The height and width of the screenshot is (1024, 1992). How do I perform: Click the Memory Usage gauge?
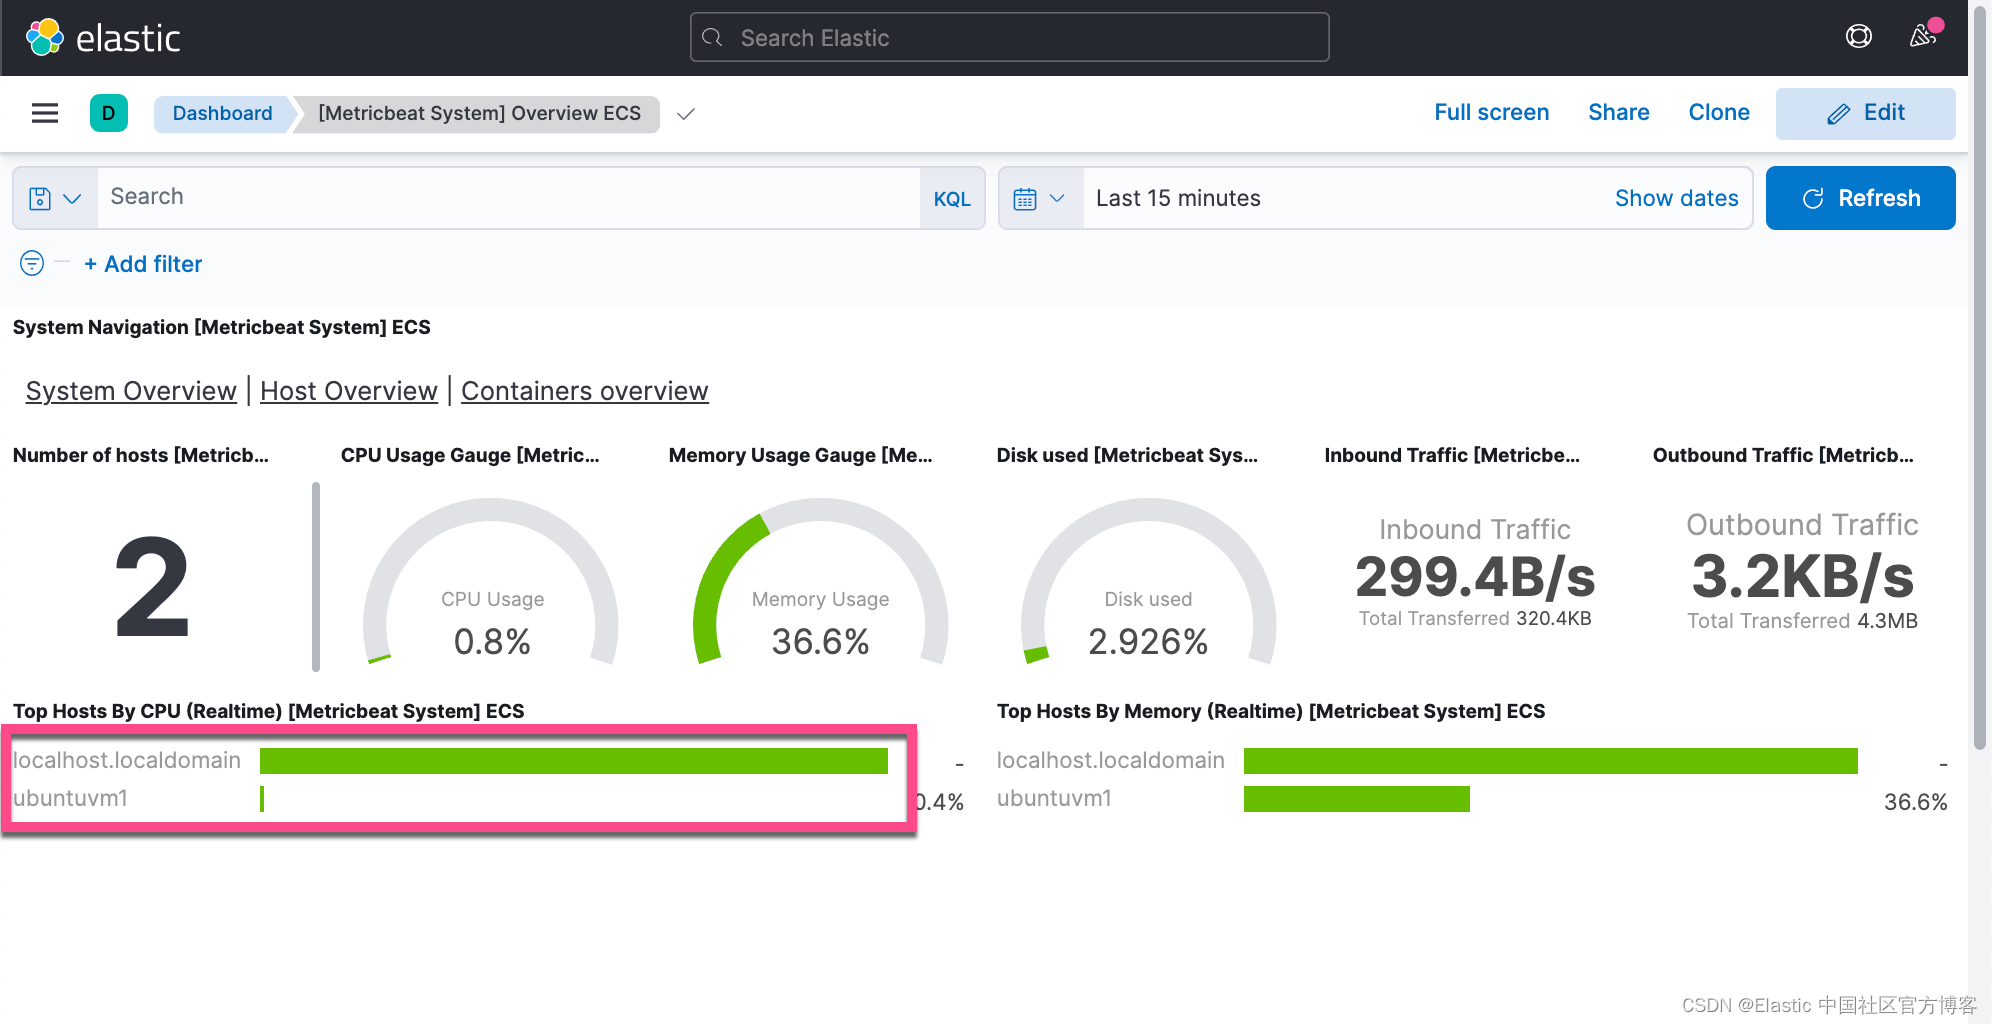click(x=820, y=581)
